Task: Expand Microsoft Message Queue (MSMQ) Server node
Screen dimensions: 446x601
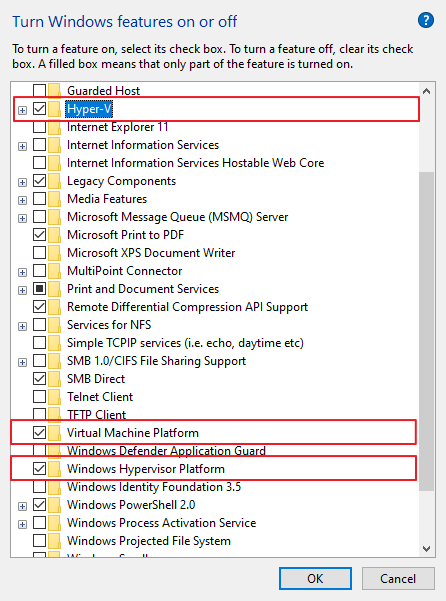Action: click(23, 218)
